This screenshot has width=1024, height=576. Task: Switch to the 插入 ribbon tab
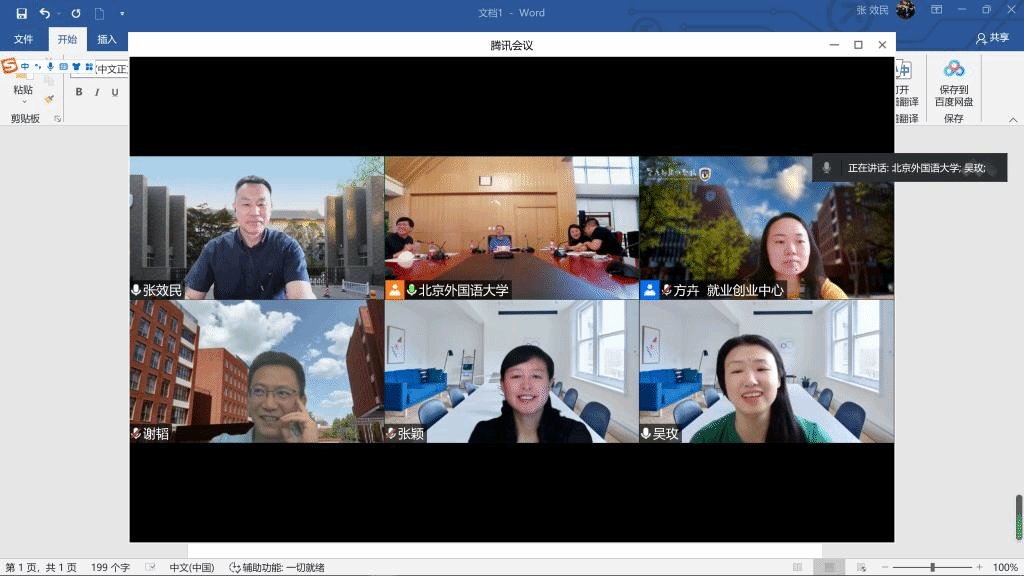(107, 40)
